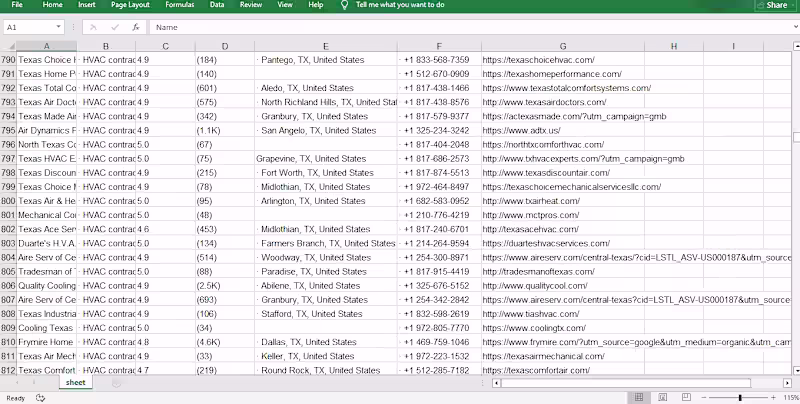
Task: Expand the formula bar chevron
Action: coord(795,28)
